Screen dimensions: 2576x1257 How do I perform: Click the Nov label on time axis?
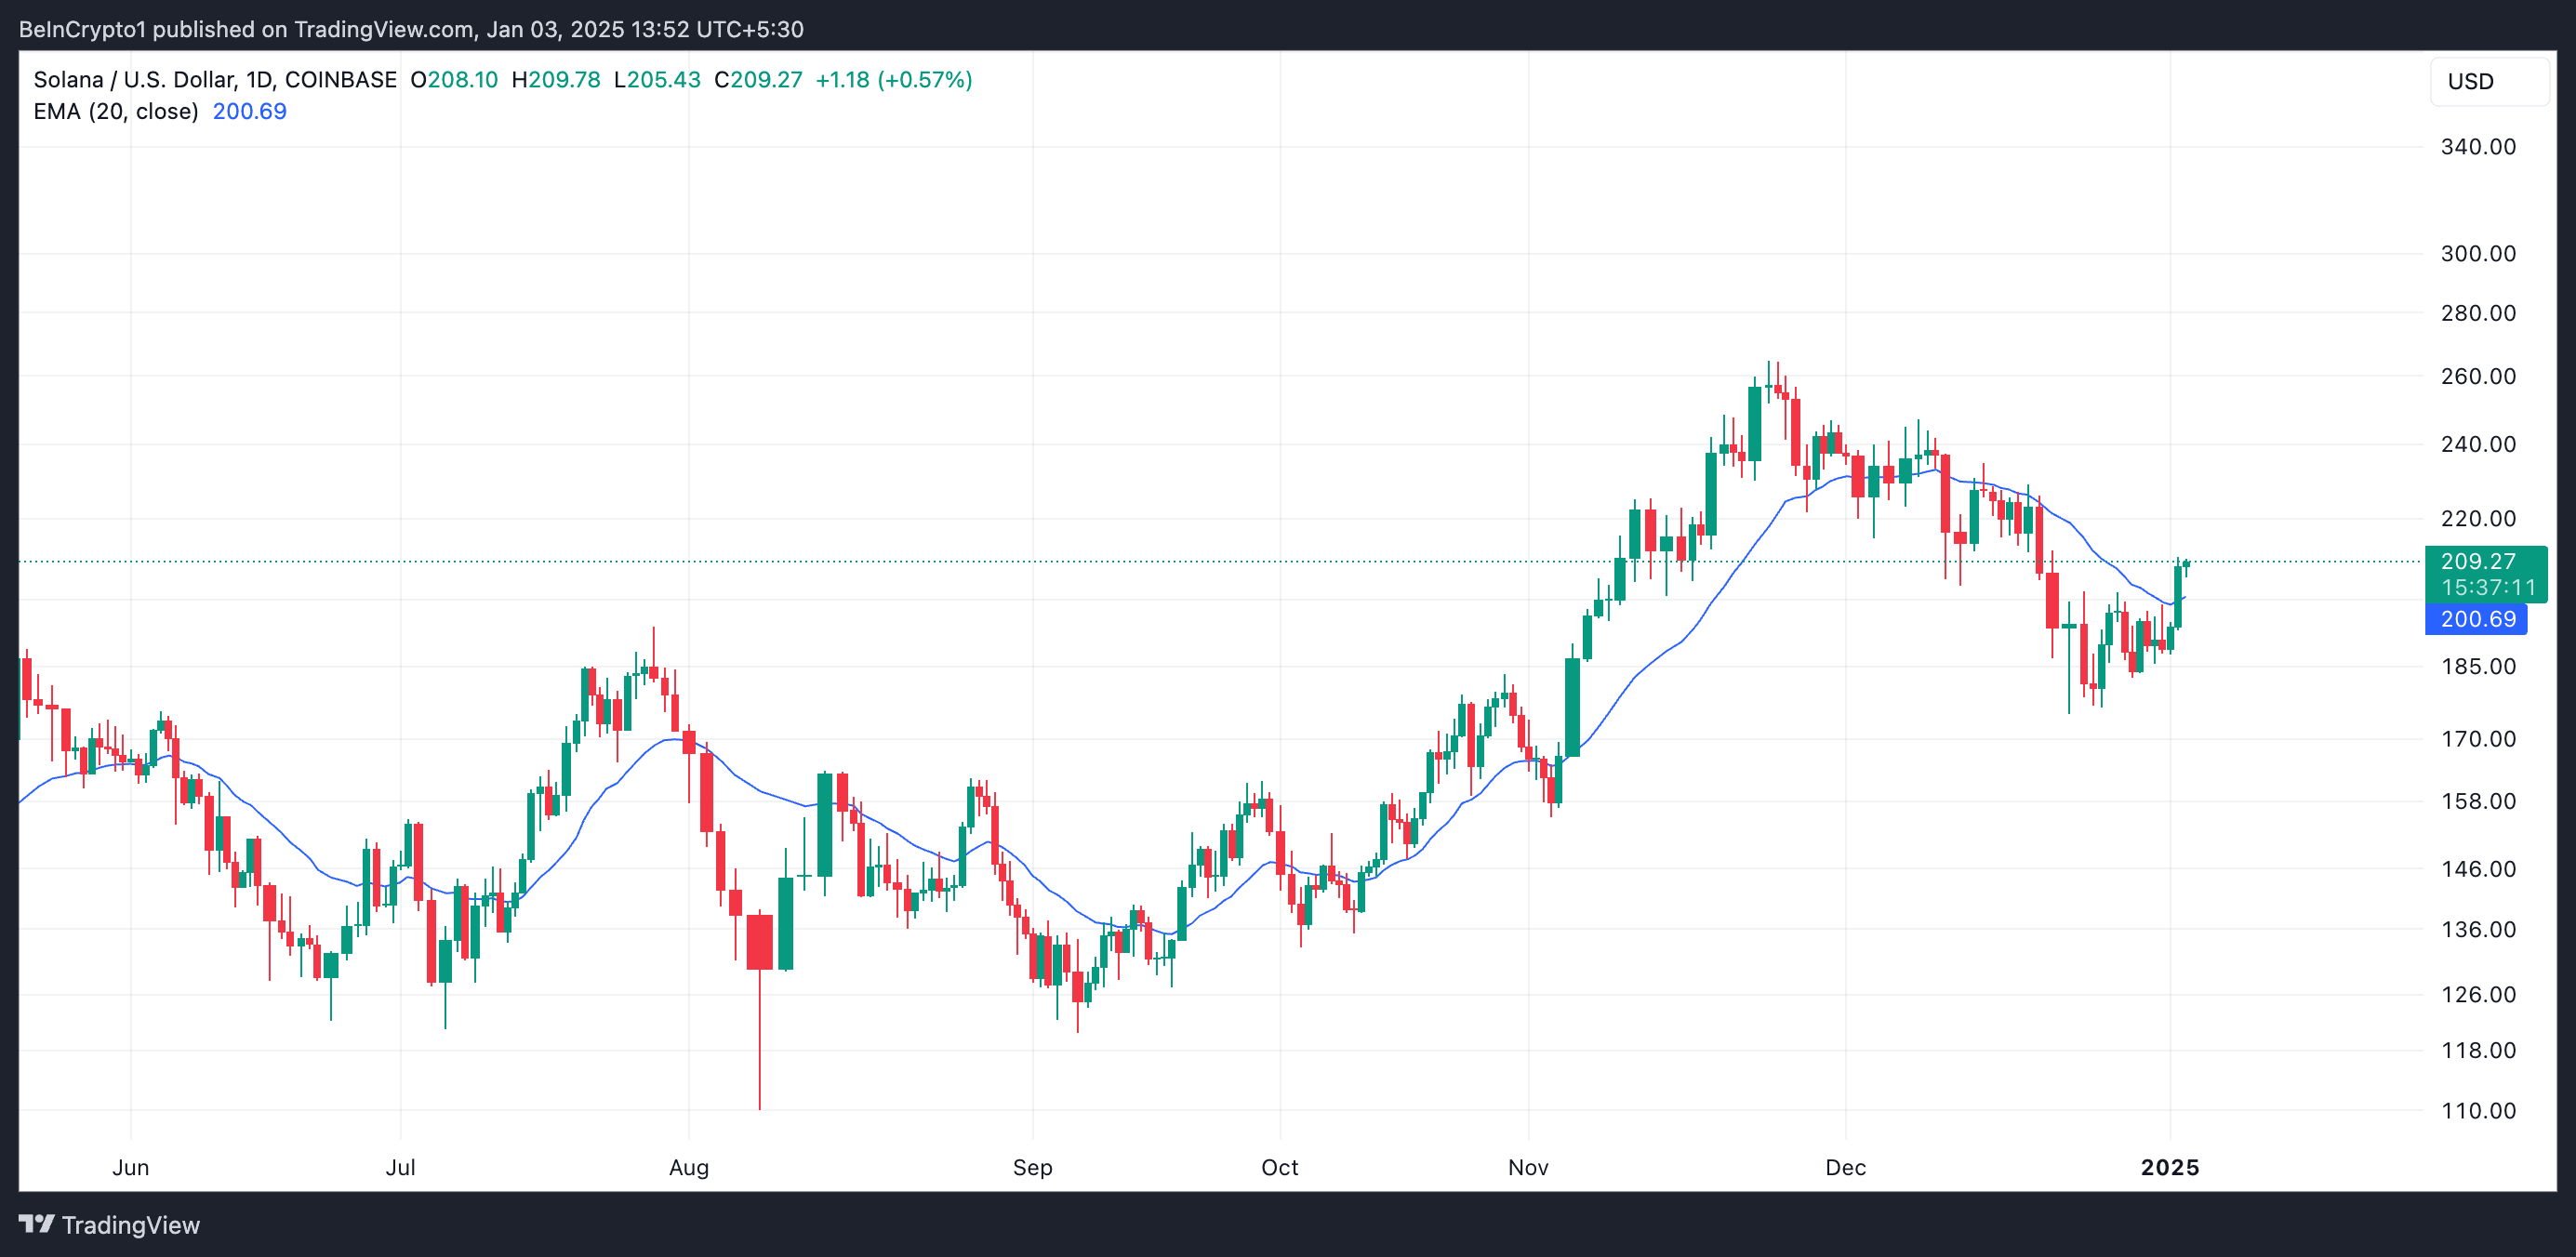(x=1527, y=1167)
